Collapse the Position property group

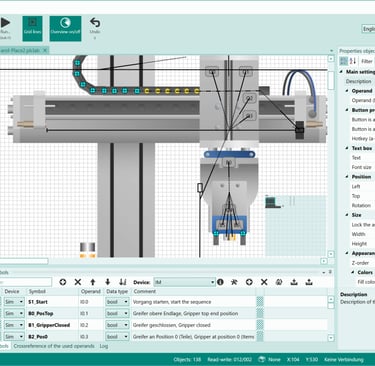(347, 177)
